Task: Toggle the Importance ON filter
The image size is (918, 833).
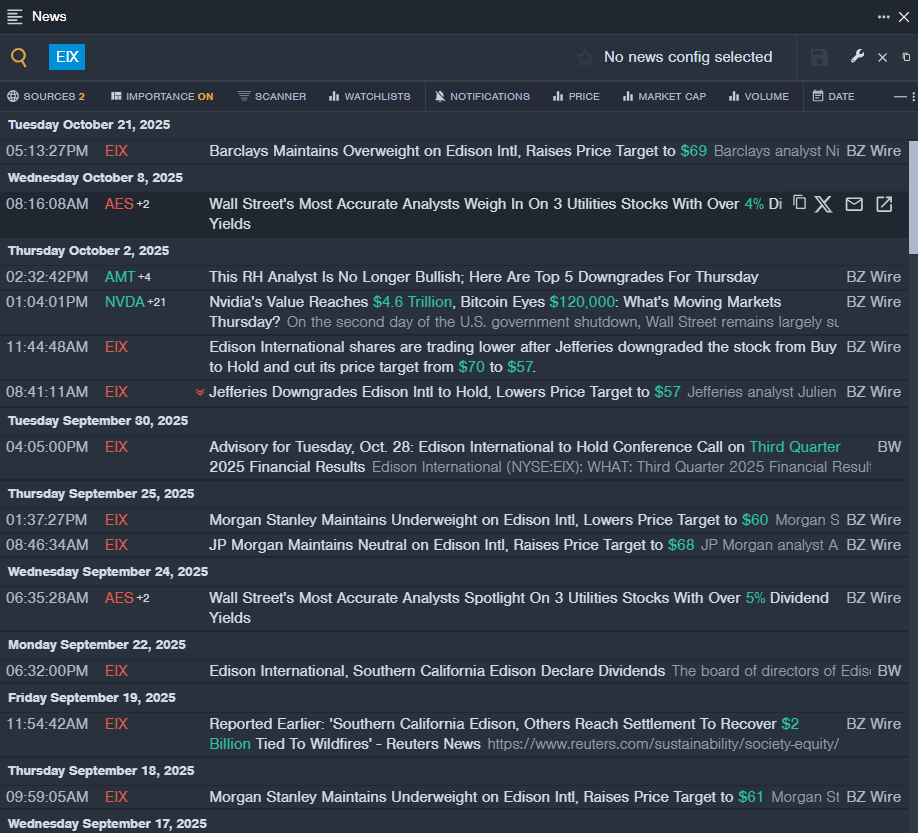Action: click(x=162, y=97)
